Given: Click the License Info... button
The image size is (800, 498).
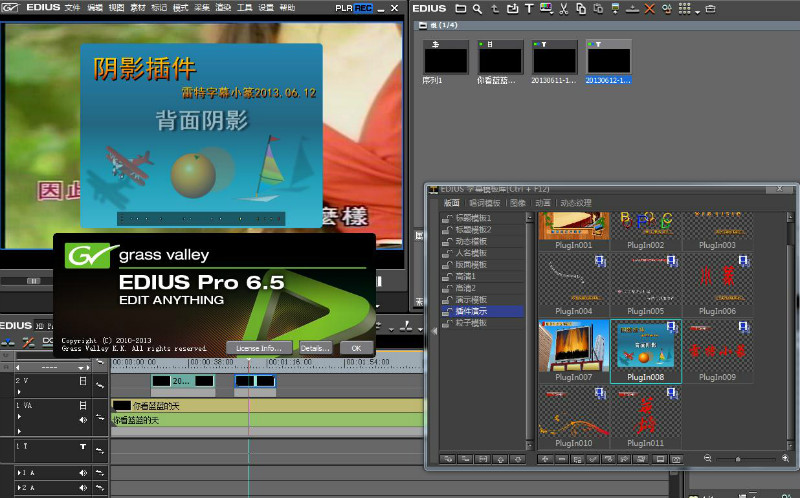Looking at the screenshot, I should 259,347.
